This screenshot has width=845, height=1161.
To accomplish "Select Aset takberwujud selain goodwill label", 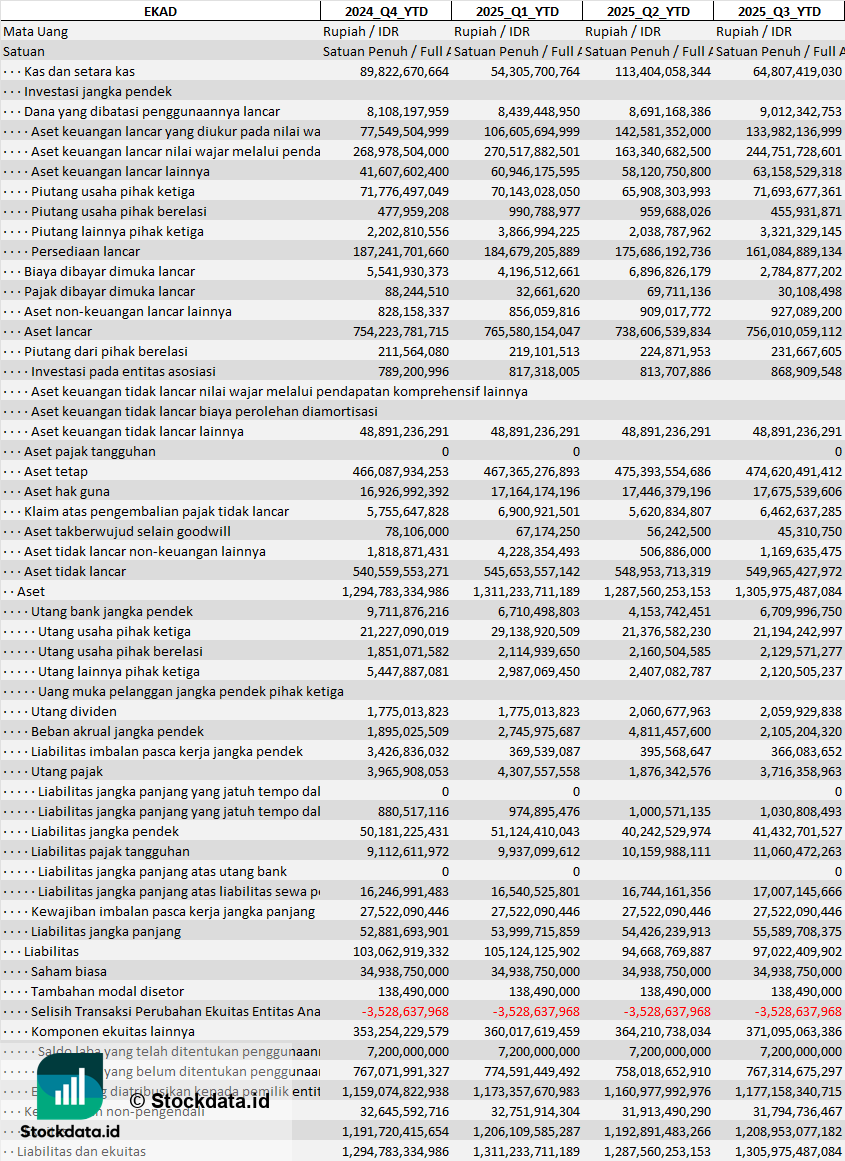I will 127,531.
